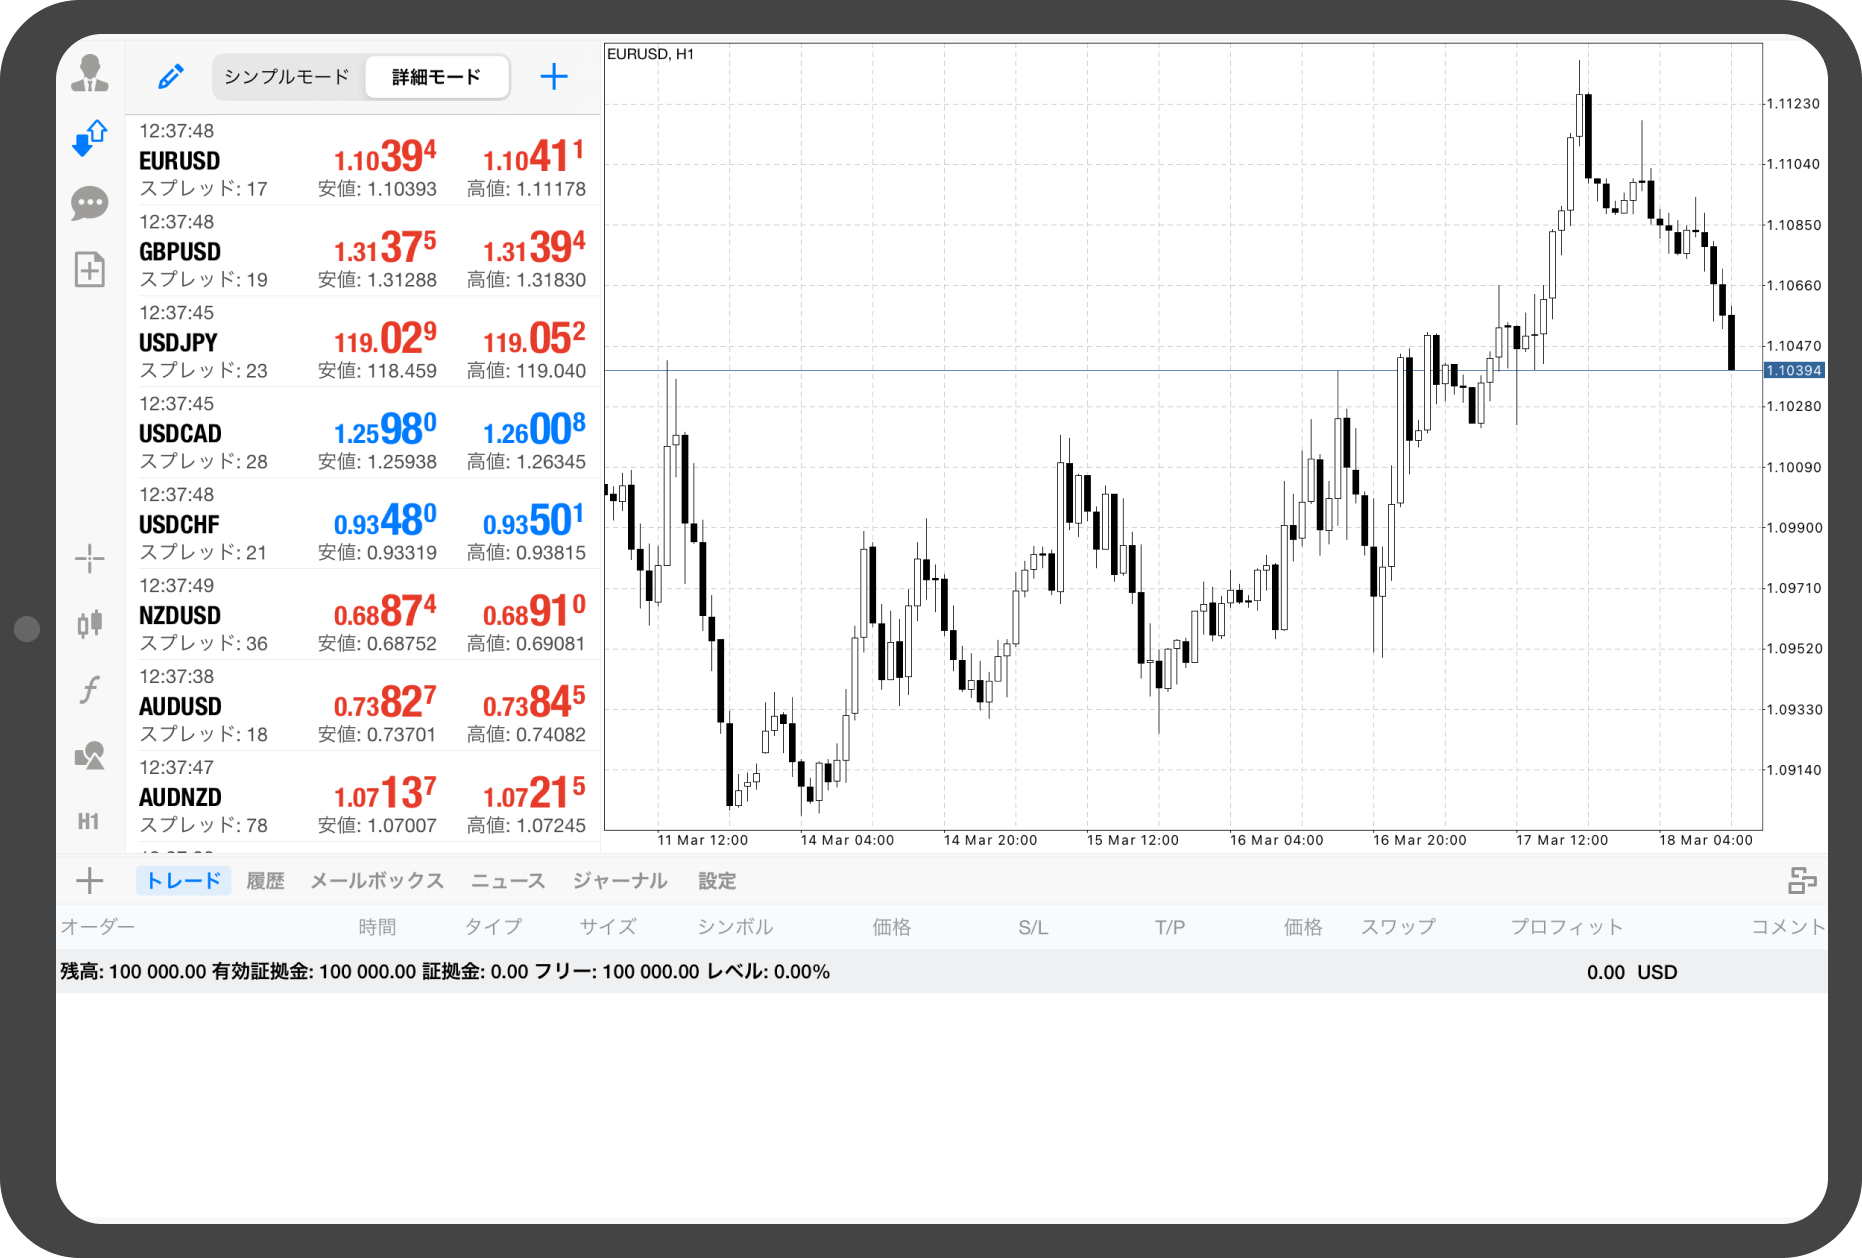Click plus button beside トレード tab

point(90,881)
